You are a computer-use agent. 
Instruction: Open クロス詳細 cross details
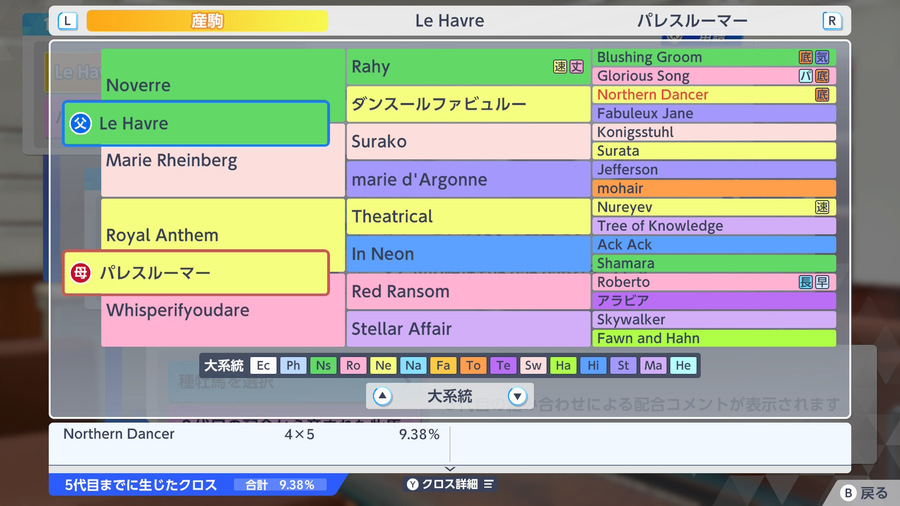coord(449,484)
